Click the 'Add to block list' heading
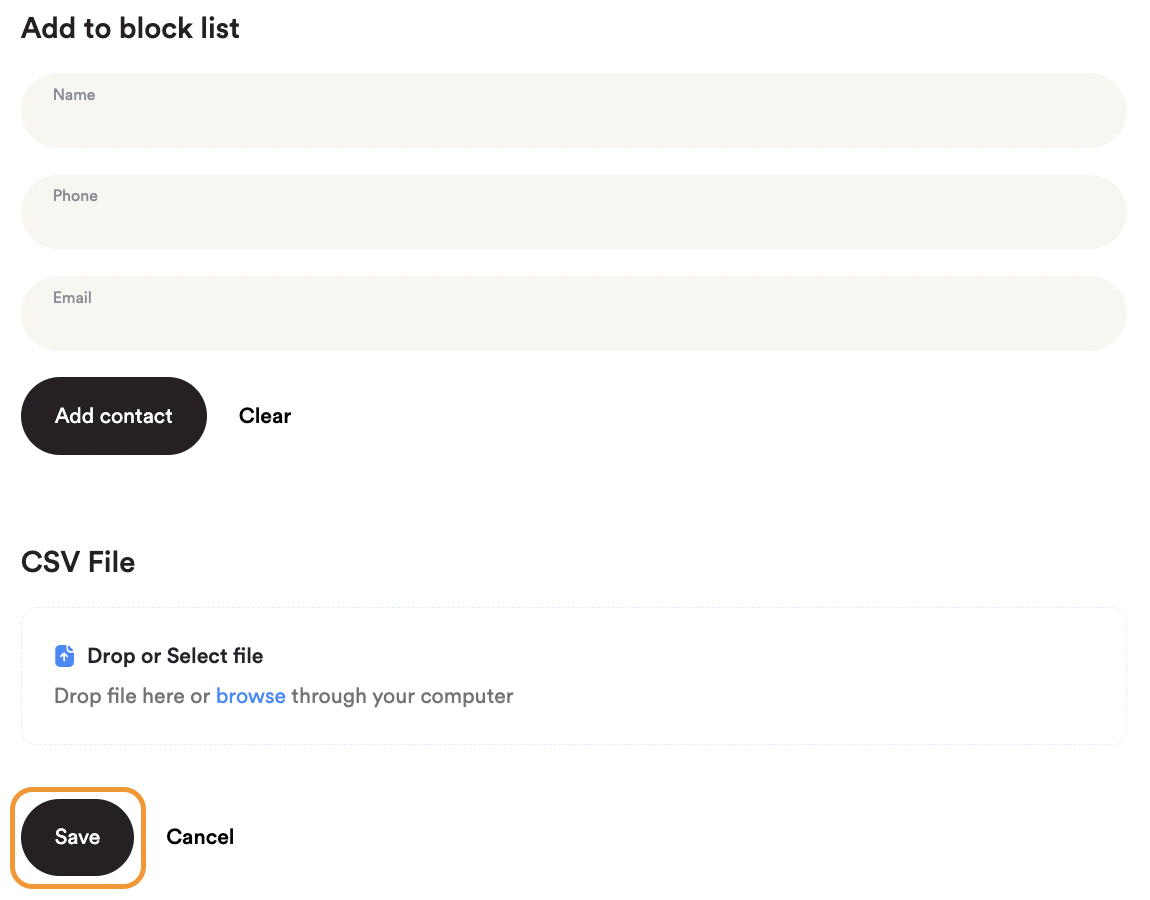 [x=130, y=28]
